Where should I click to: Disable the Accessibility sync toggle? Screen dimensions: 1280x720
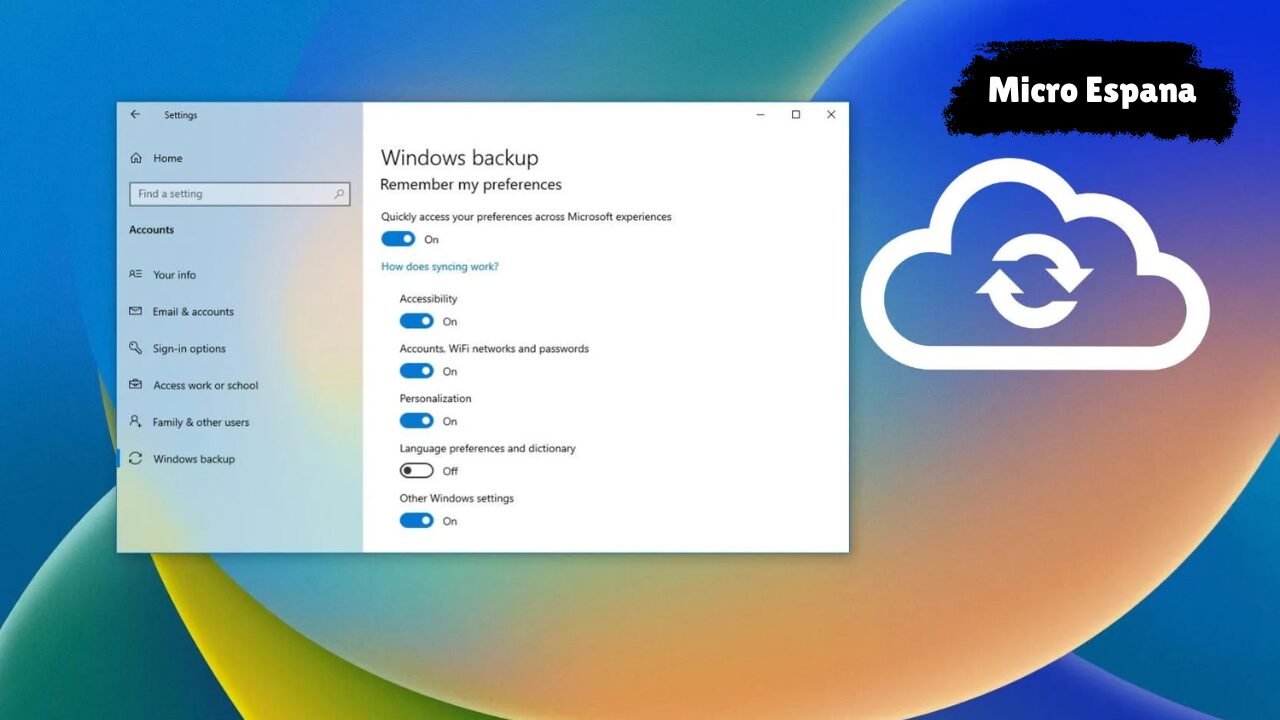click(x=416, y=321)
